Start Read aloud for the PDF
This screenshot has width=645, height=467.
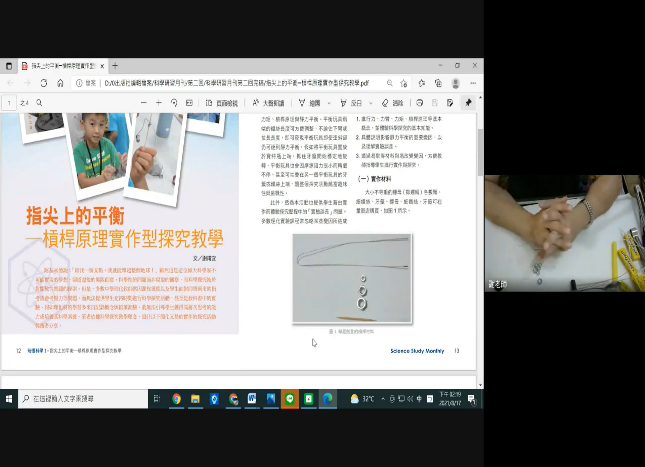pyautogui.click(x=268, y=103)
